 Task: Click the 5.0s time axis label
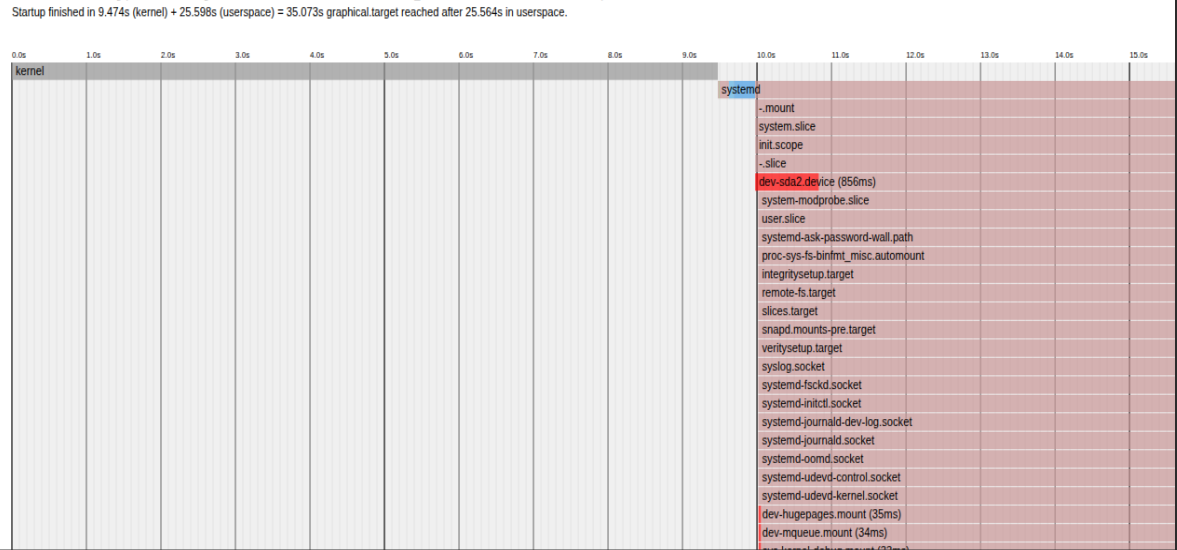391,56
